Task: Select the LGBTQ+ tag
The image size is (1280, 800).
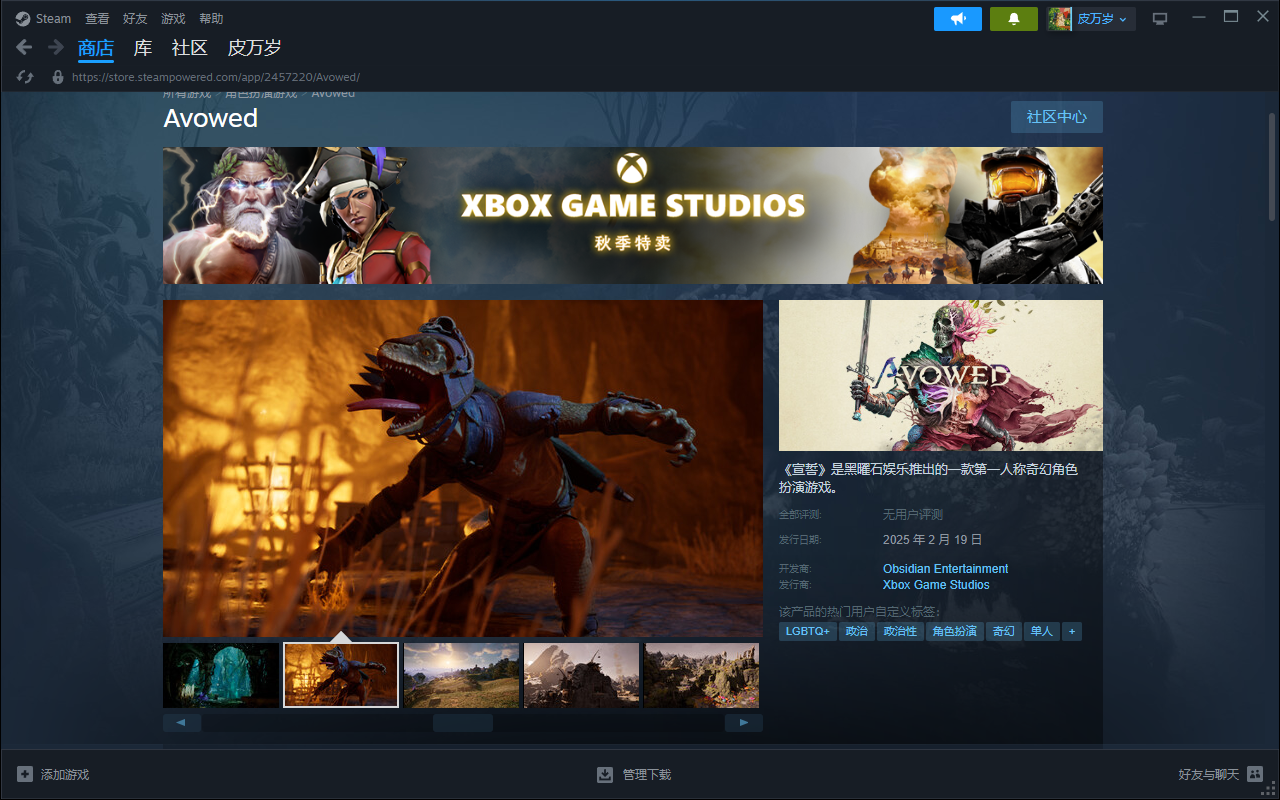Action: 808,631
